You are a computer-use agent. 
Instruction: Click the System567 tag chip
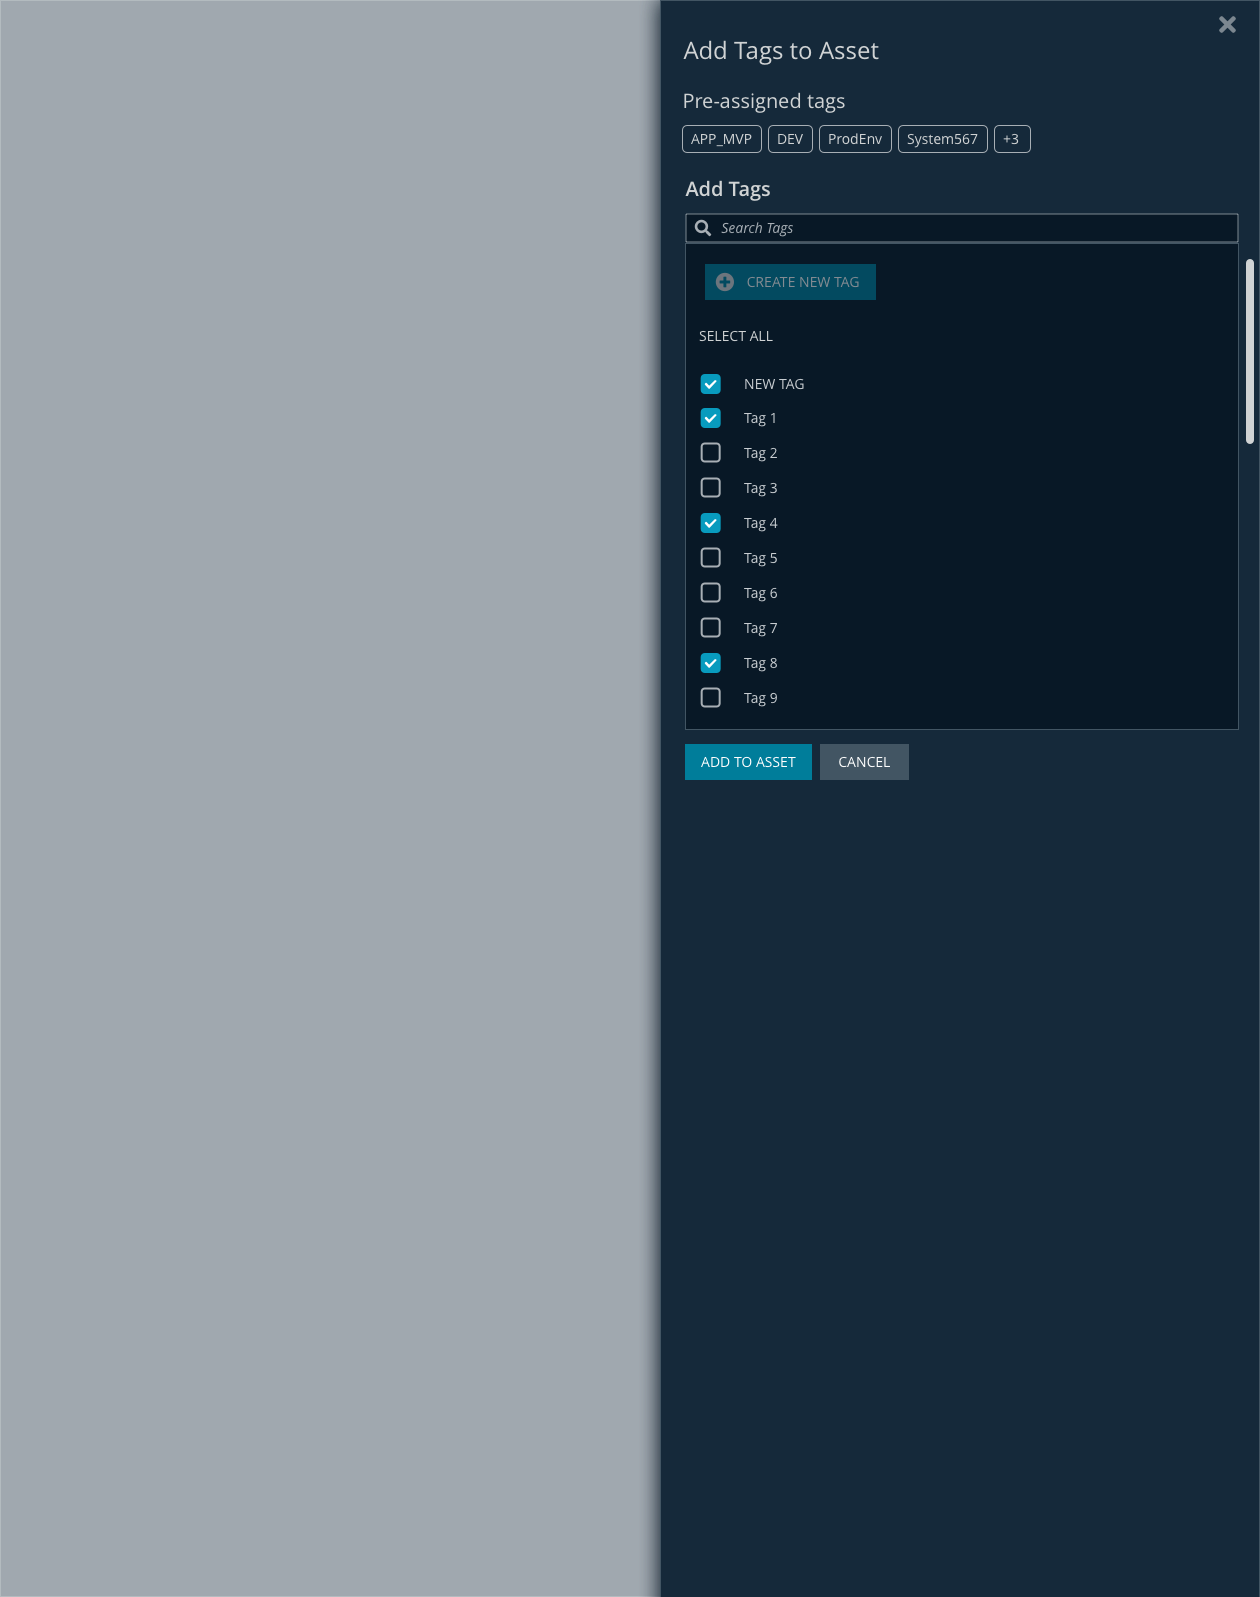(942, 139)
